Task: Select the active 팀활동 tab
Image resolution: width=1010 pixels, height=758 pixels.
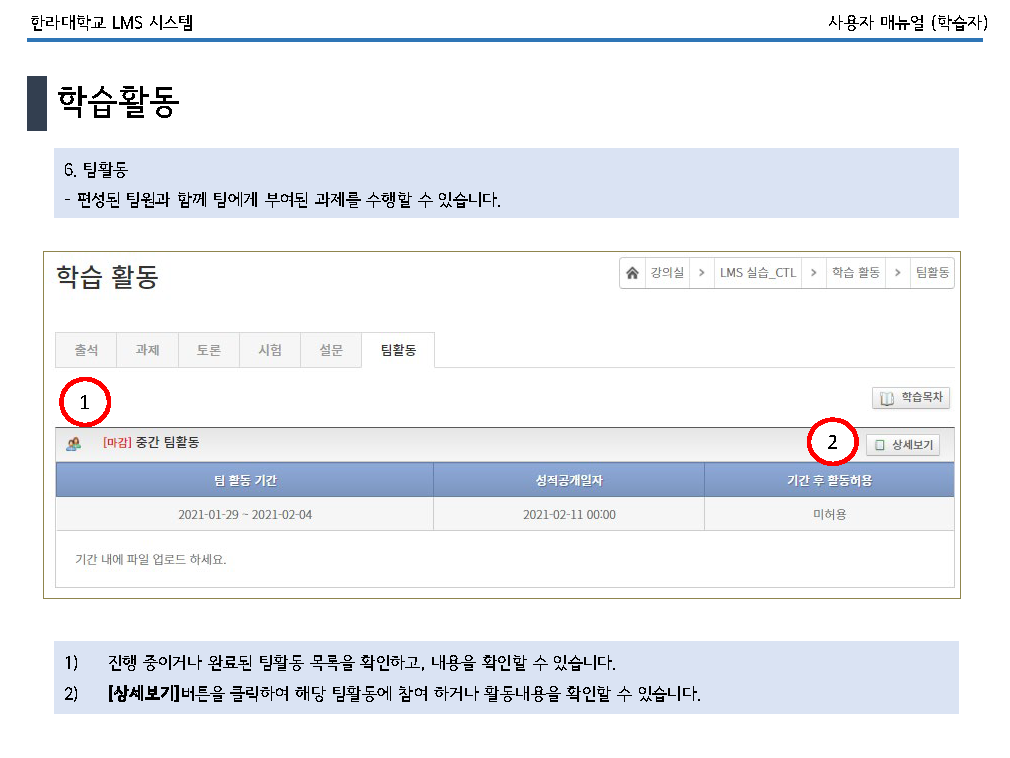Action: 398,350
